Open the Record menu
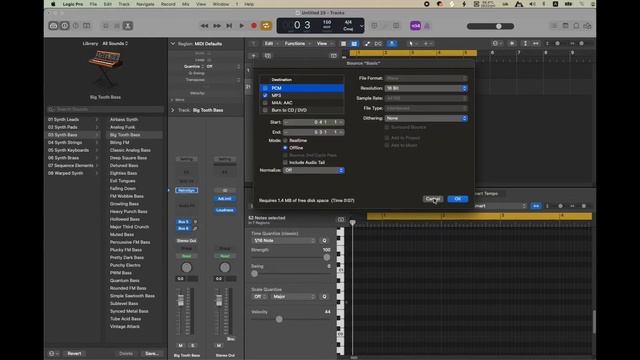Screen dimensions: 640x360 click(x=168, y=4)
